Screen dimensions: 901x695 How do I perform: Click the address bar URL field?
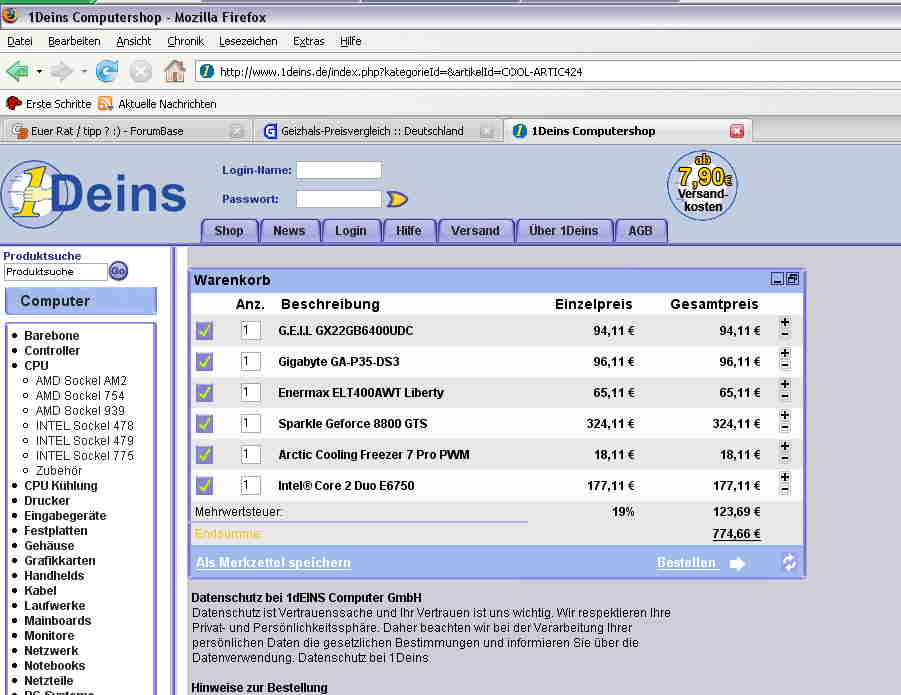click(546, 72)
